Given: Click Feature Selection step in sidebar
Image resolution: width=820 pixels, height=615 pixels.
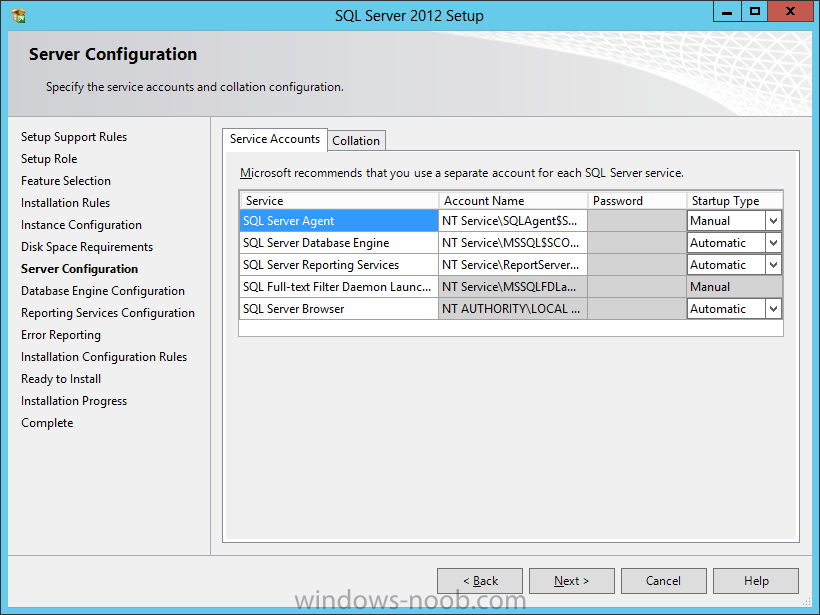Looking at the screenshot, I should click(x=66, y=181).
